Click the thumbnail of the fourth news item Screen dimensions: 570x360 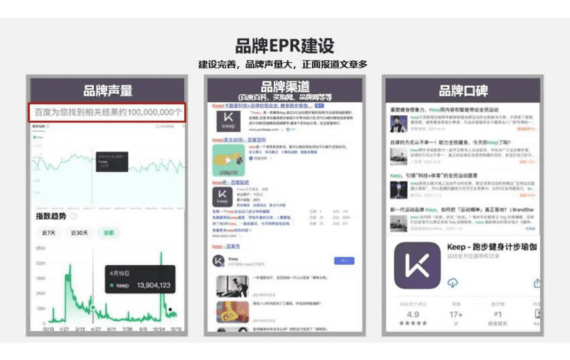(x=398, y=223)
